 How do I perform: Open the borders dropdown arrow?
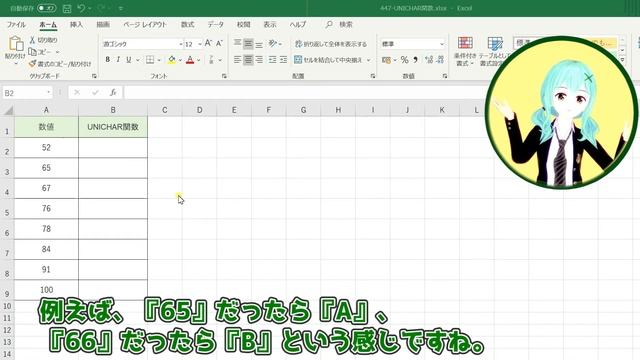pyautogui.click(x=159, y=60)
